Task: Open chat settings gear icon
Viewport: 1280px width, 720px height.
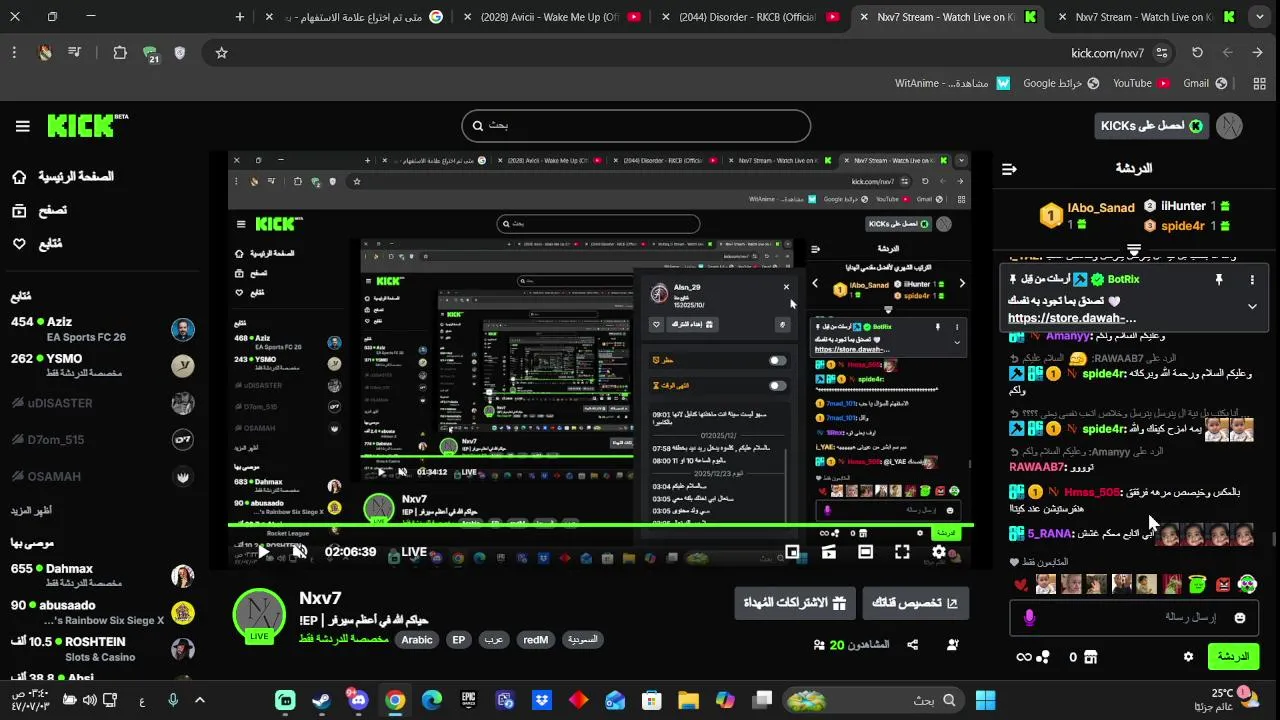Action: (1188, 657)
